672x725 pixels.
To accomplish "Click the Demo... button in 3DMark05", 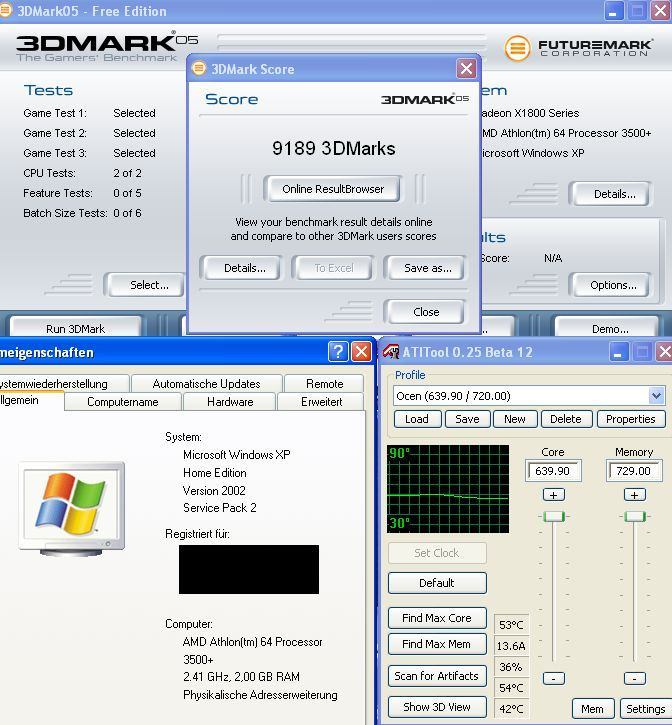I will coord(607,327).
